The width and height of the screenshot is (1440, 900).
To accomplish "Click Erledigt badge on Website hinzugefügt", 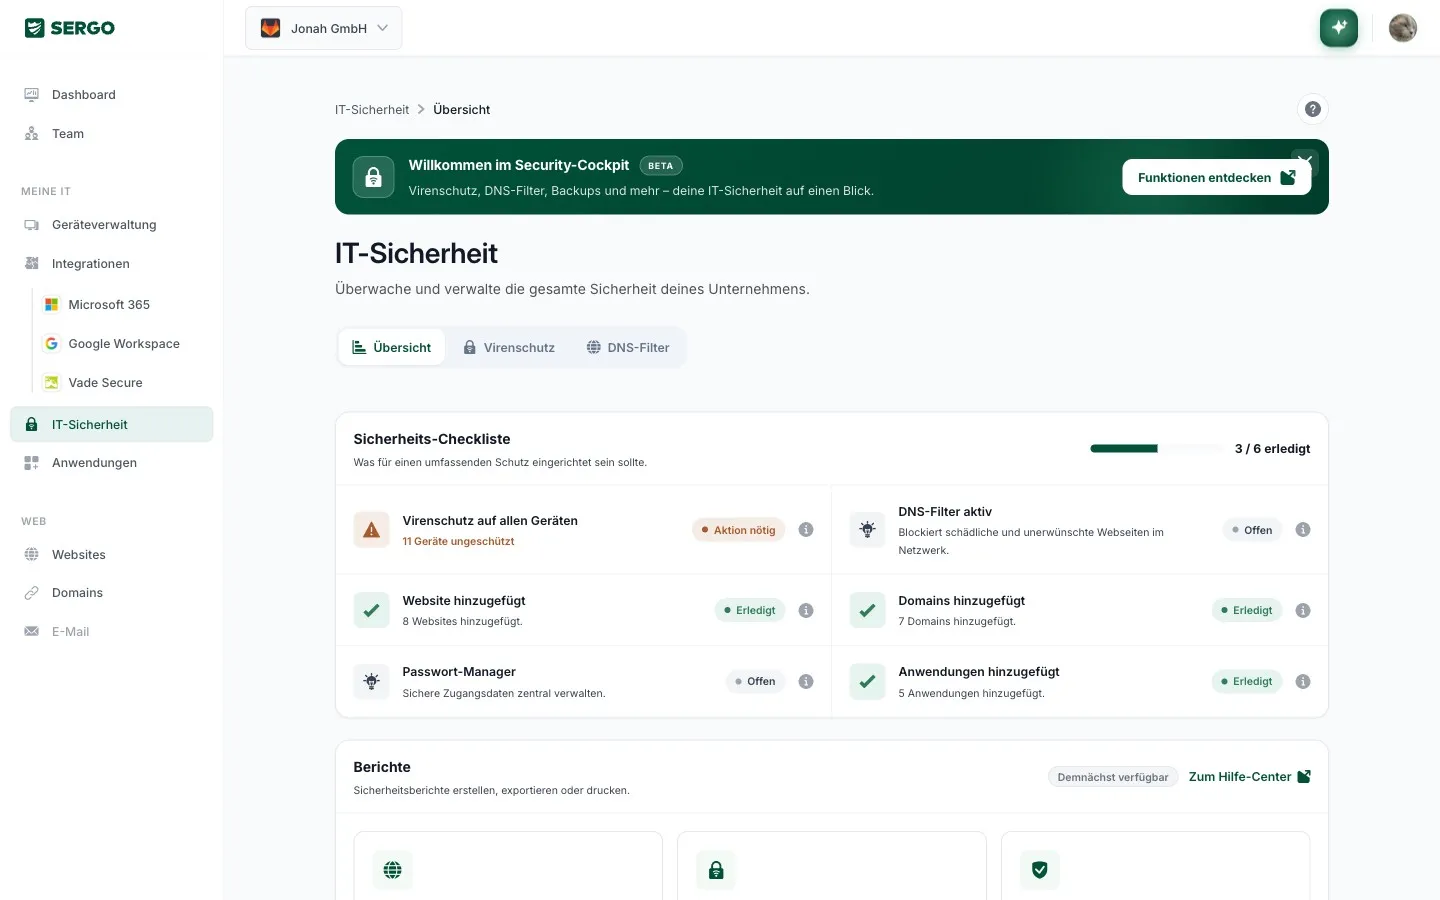I will click(x=750, y=610).
